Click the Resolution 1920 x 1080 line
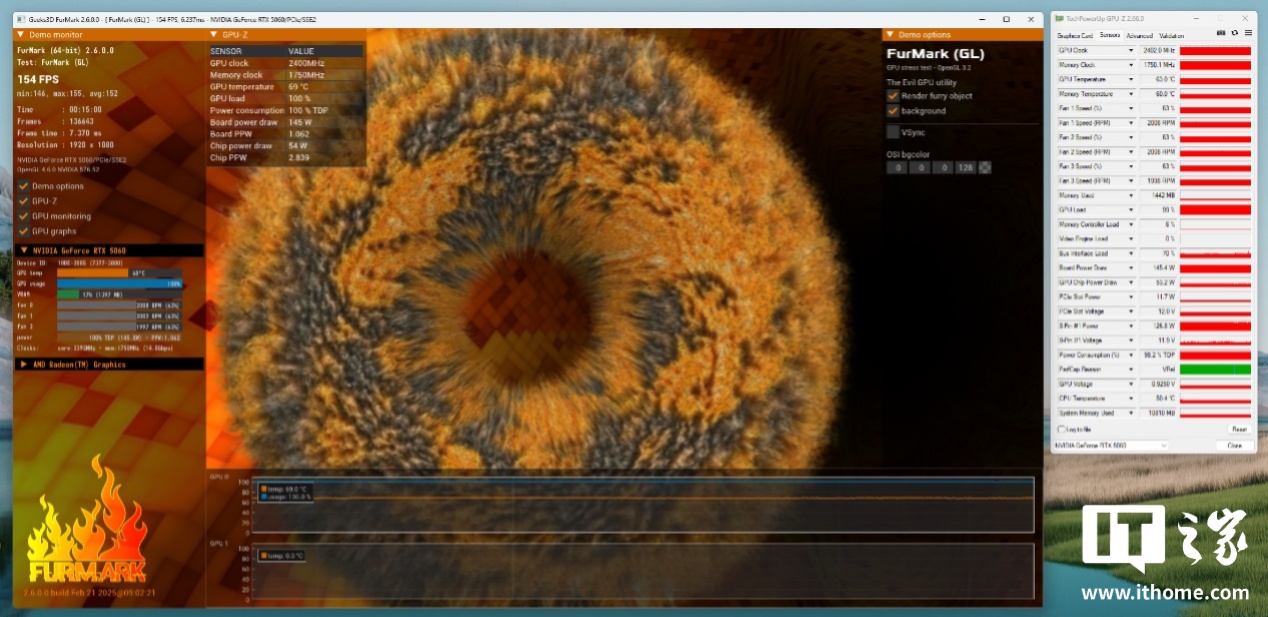 (66, 145)
